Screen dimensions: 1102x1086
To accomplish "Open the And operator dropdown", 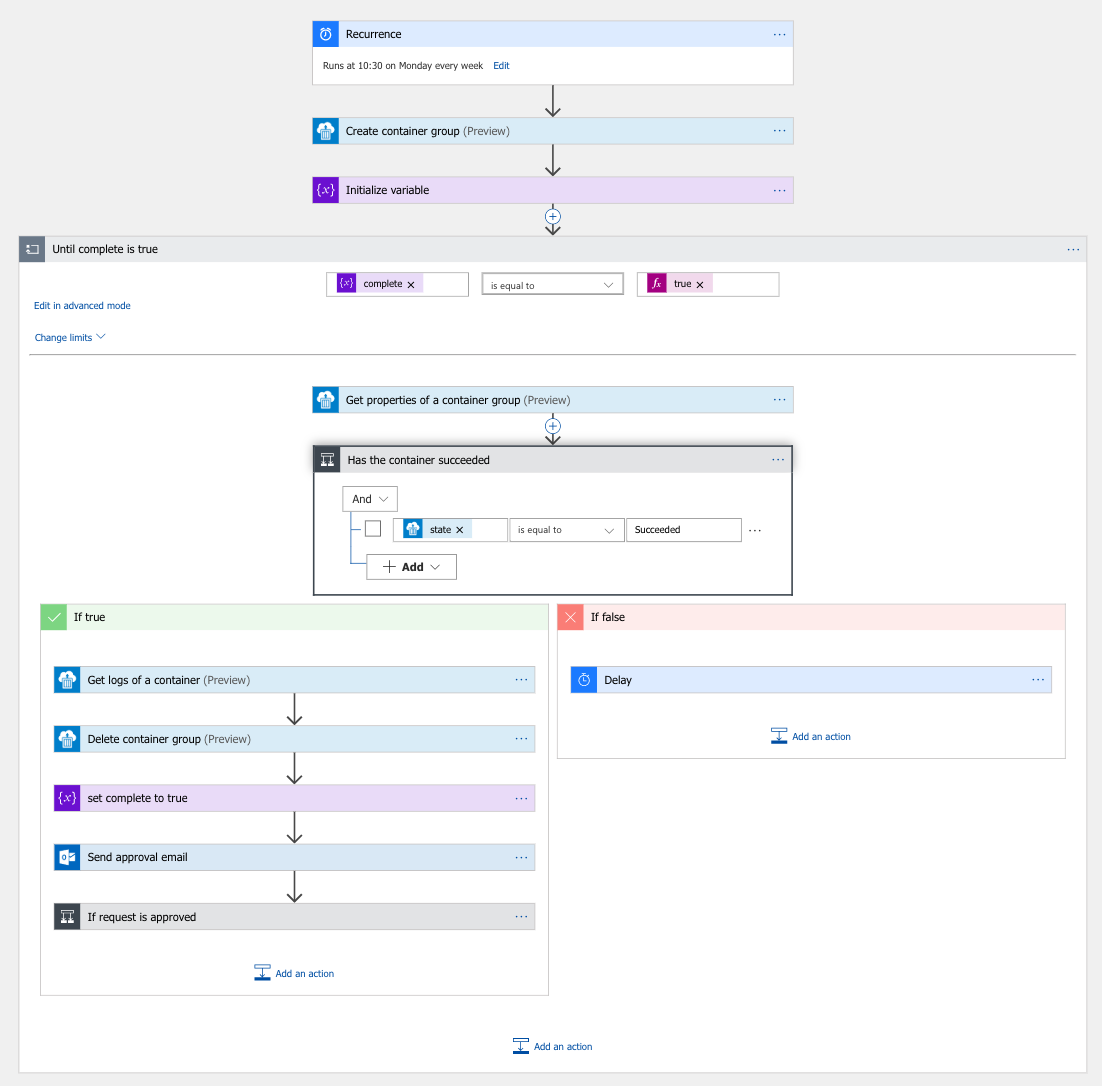I will [x=370, y=499].
